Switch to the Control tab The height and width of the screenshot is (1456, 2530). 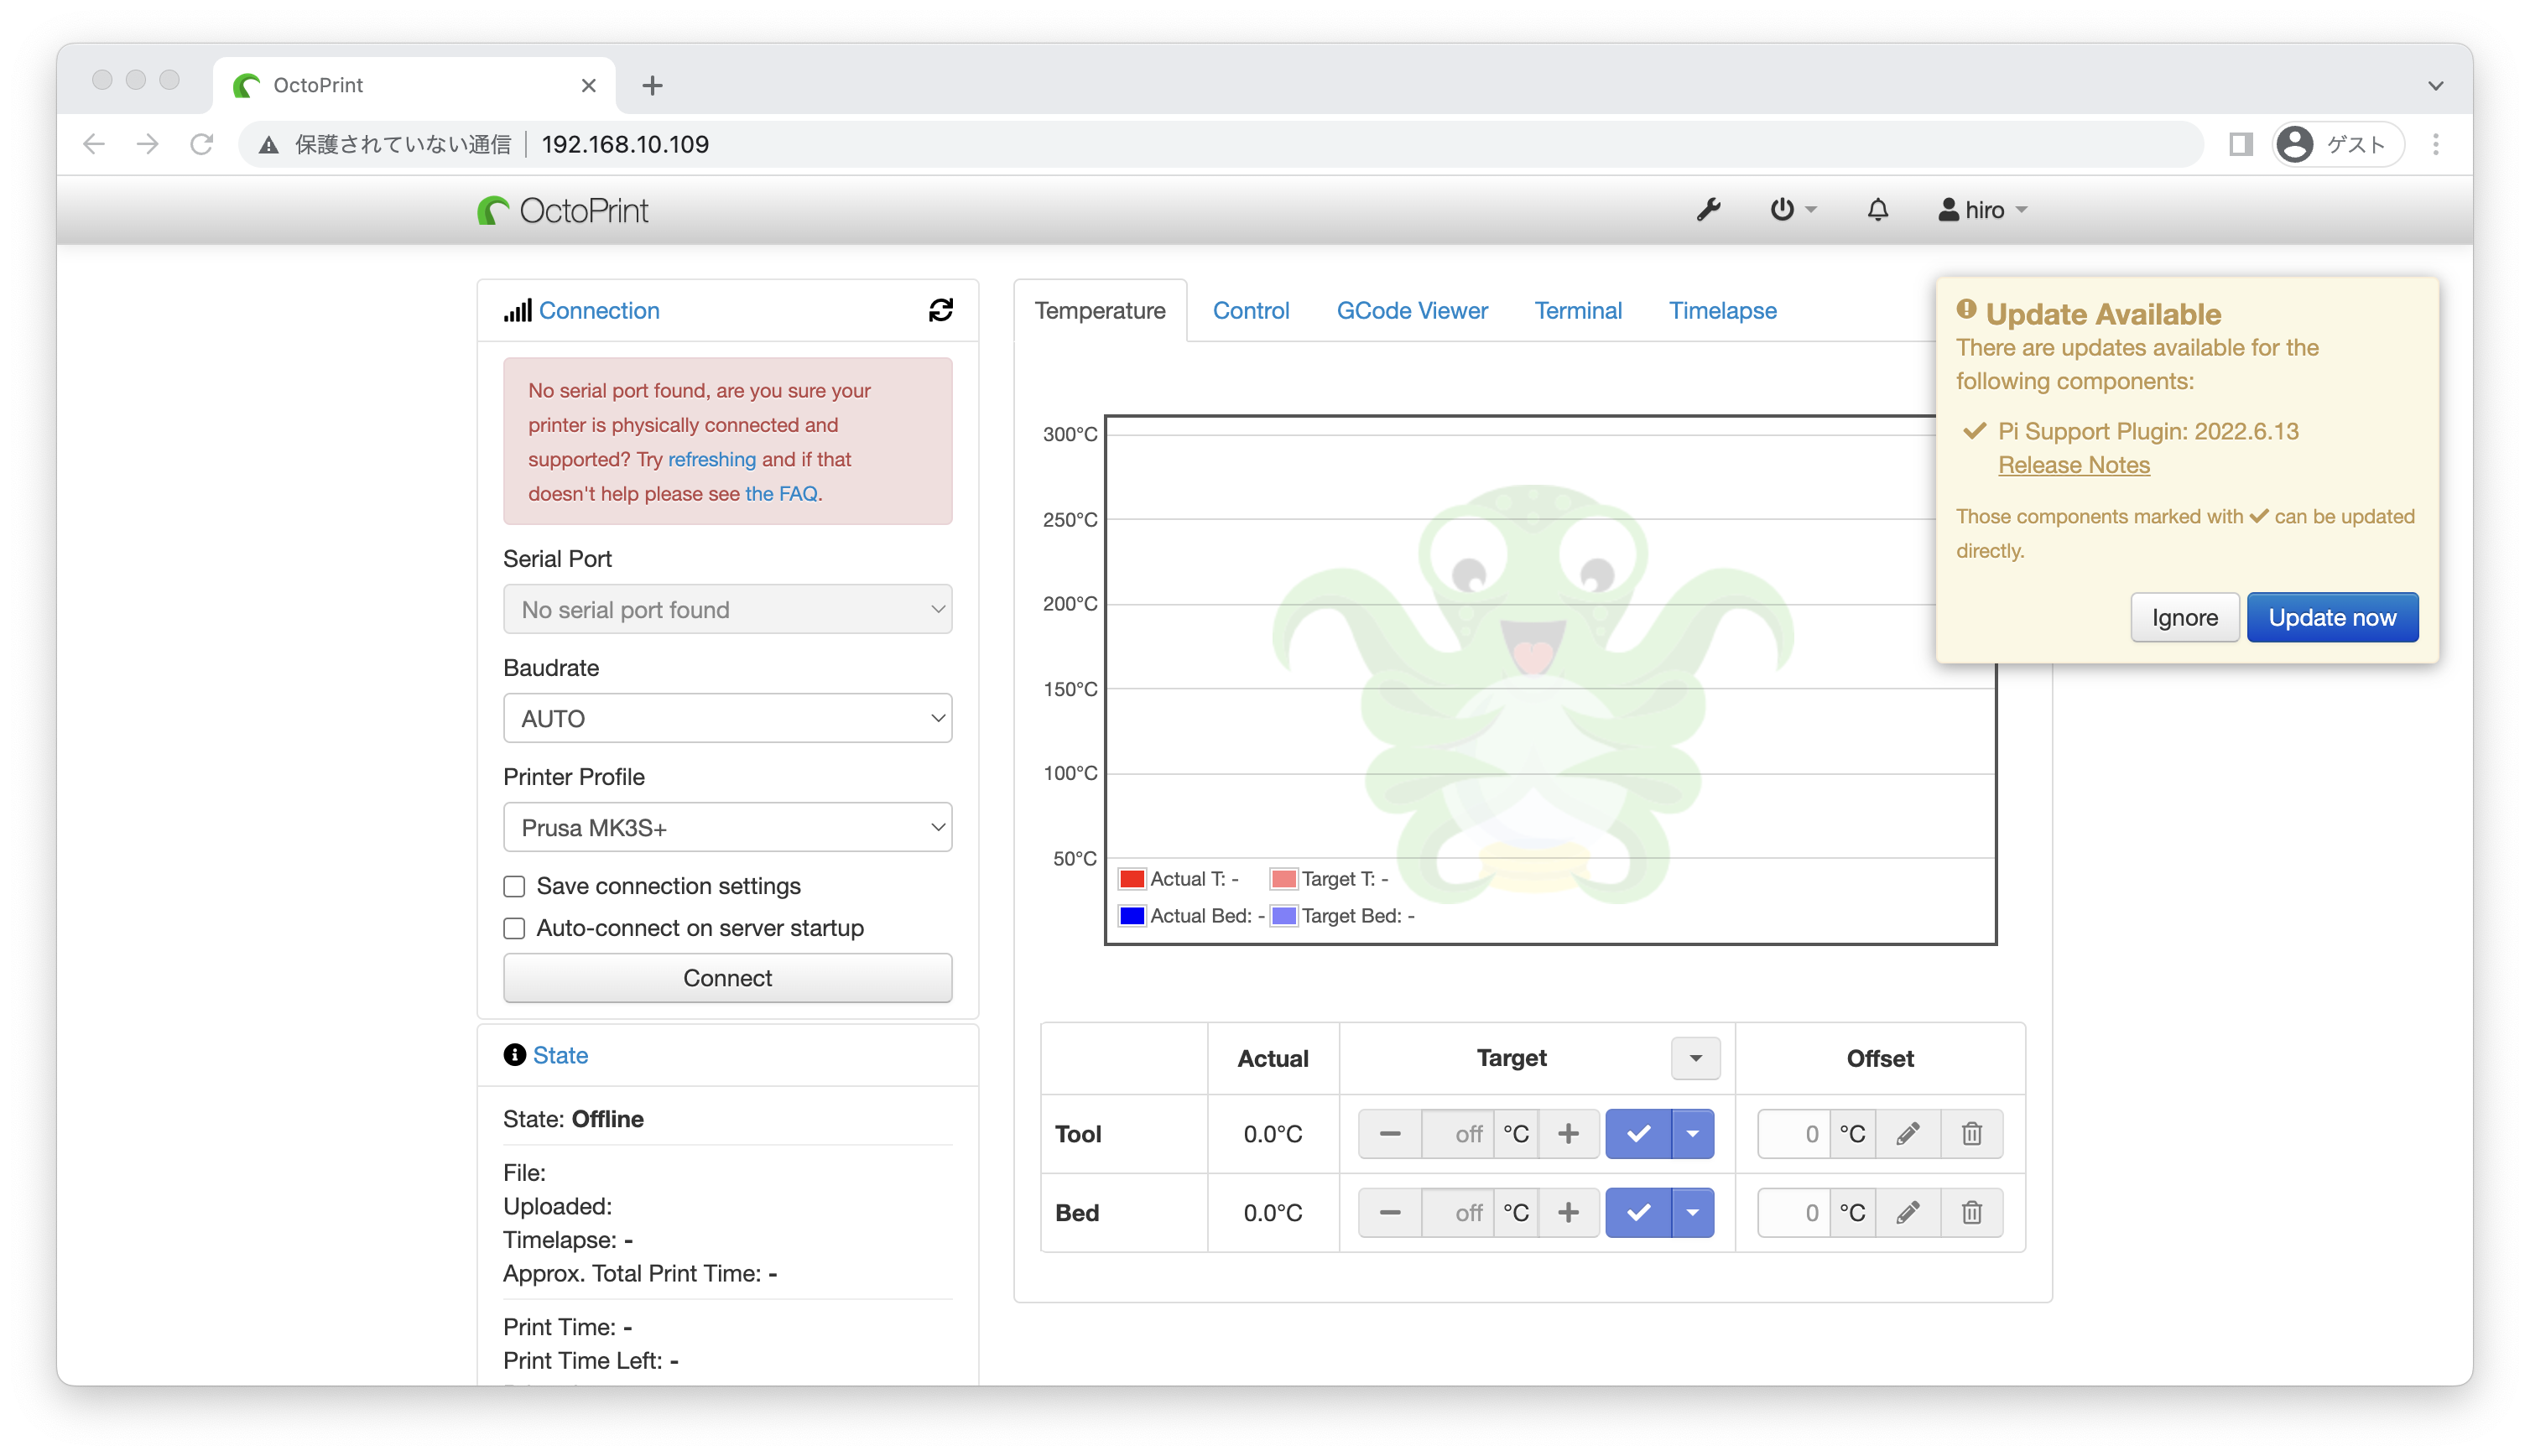tap(1250, 310)
